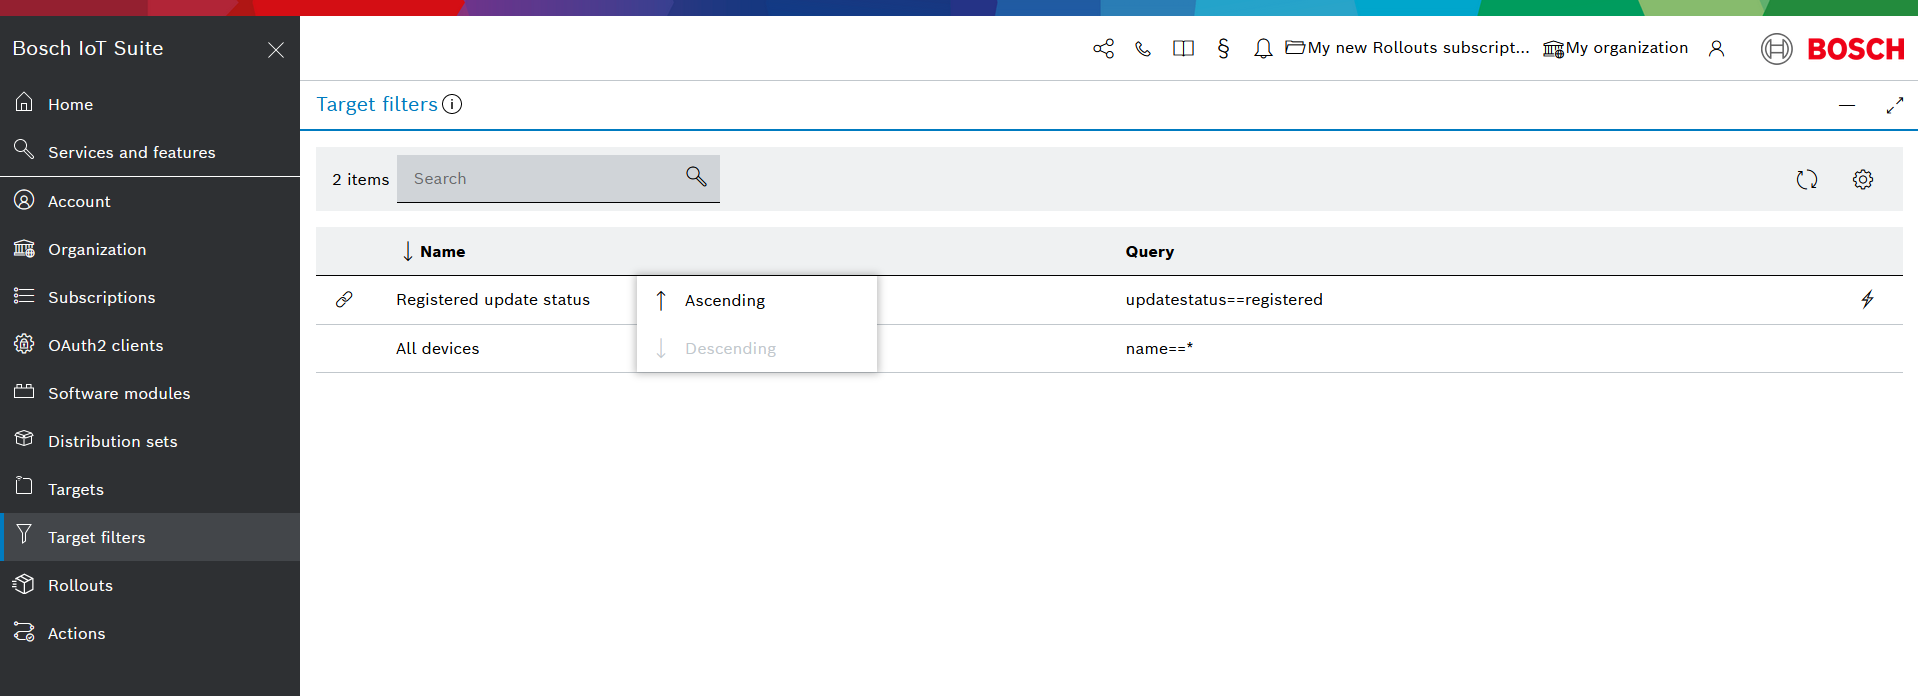Open documentation book icon
1918x696 pixels.
point(1183,48)
